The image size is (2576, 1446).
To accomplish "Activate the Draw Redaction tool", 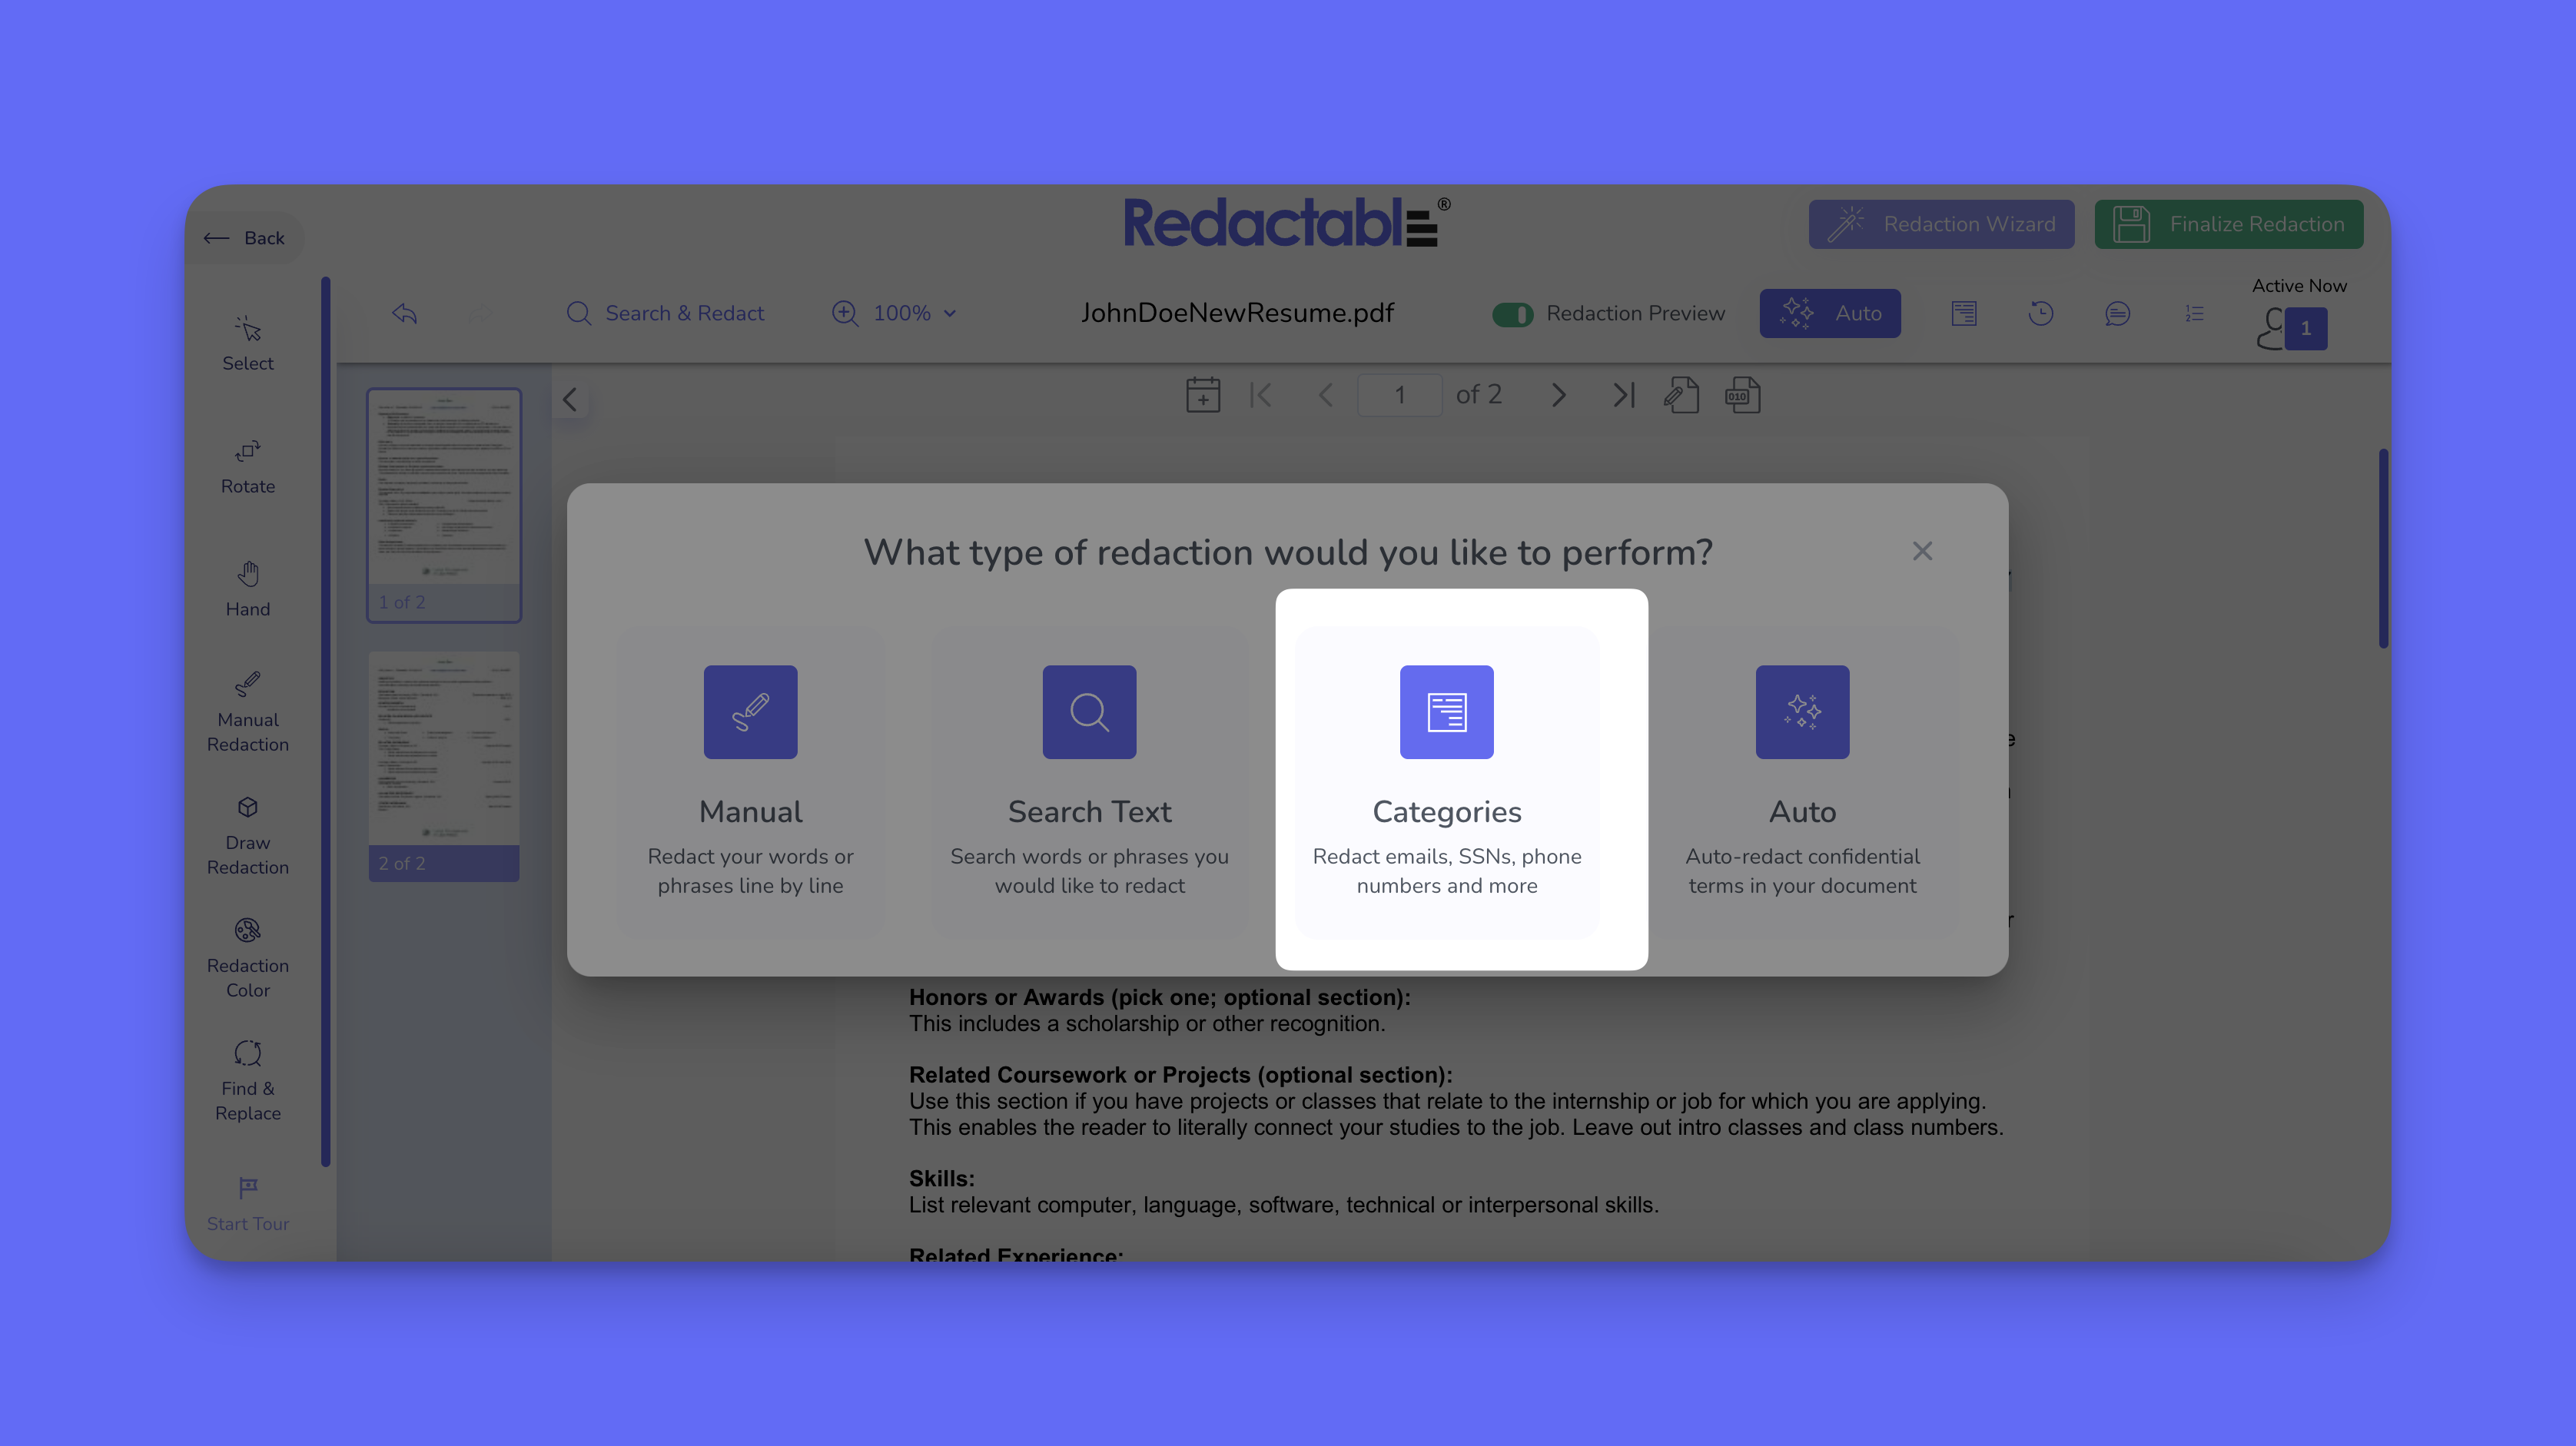I will click(x=247, y=835).
